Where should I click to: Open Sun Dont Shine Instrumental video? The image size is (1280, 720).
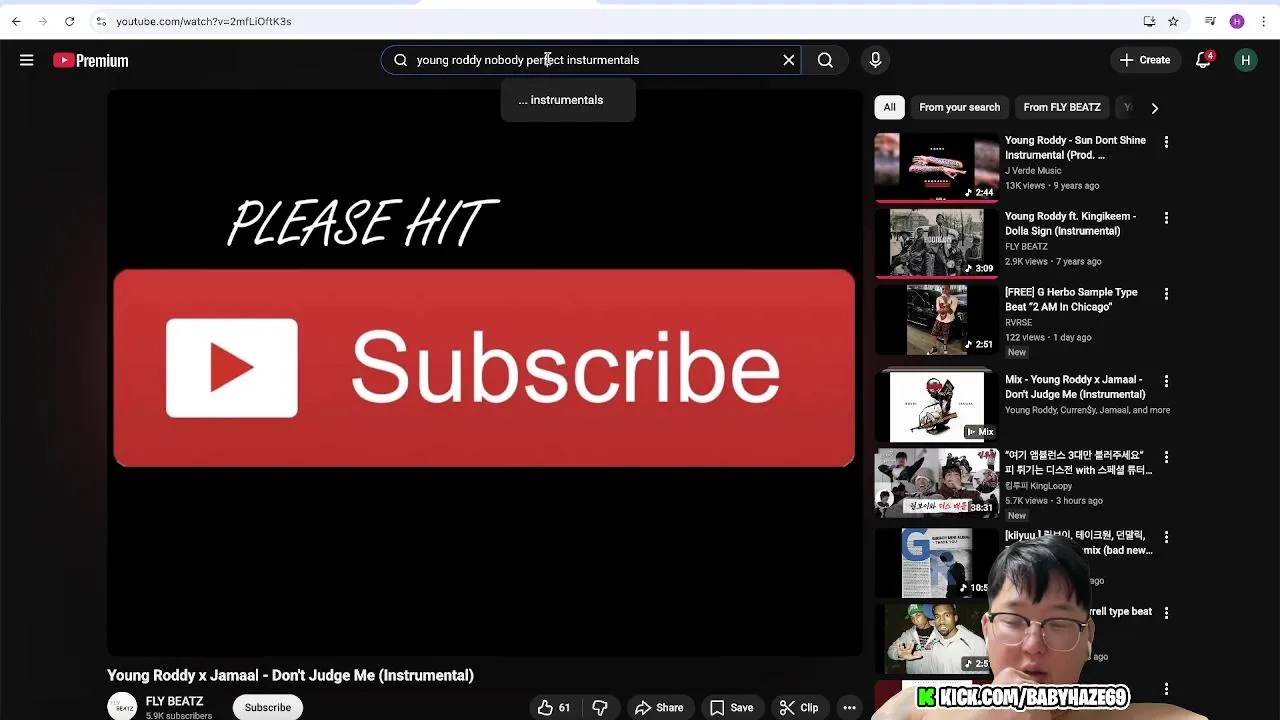(x=1075, y=148)
